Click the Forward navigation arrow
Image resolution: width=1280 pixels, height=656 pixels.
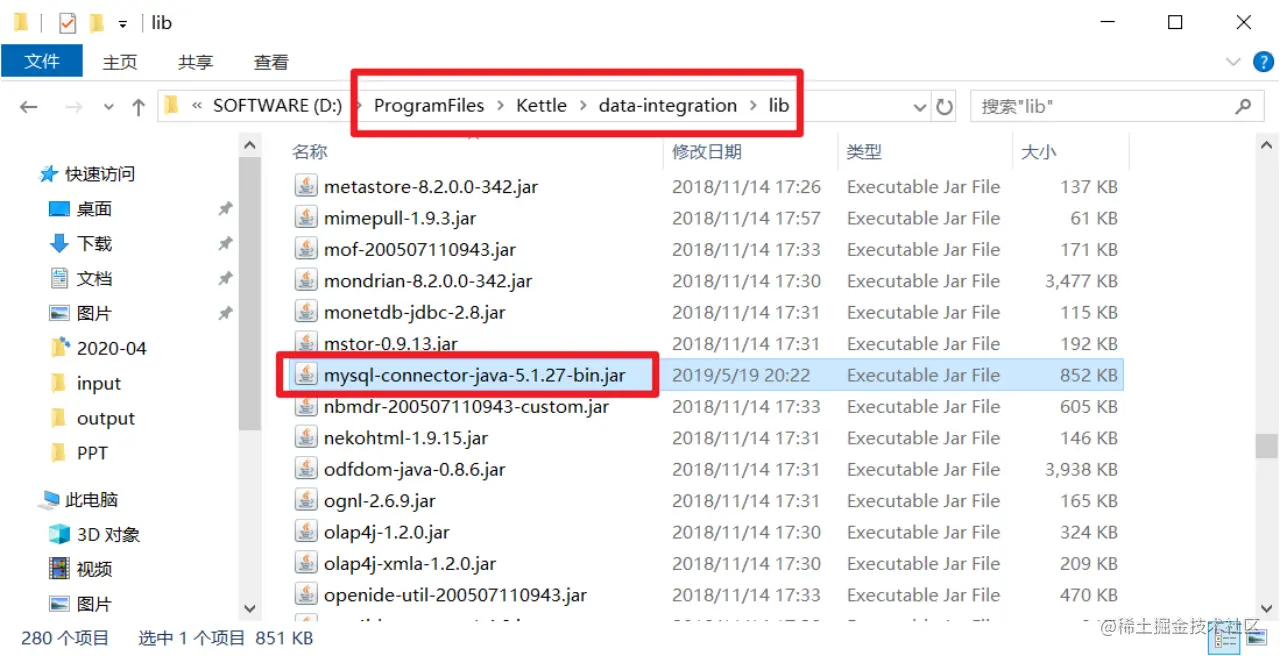[x=73, y=107]
